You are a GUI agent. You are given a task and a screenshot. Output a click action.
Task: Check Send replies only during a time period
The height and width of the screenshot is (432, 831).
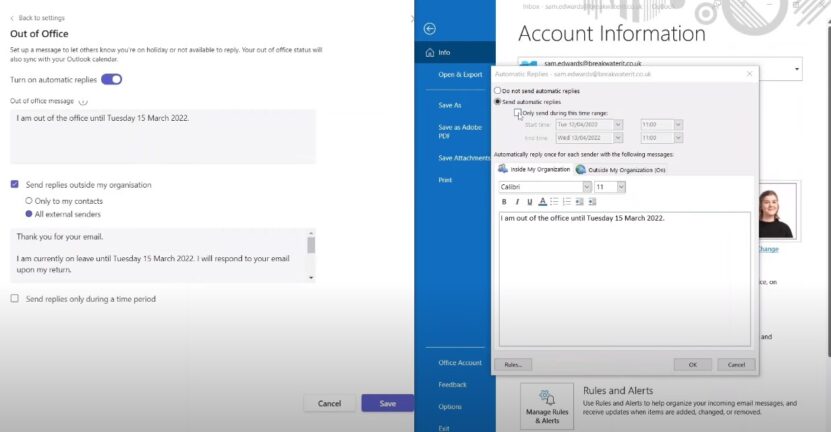click(15, 299)
